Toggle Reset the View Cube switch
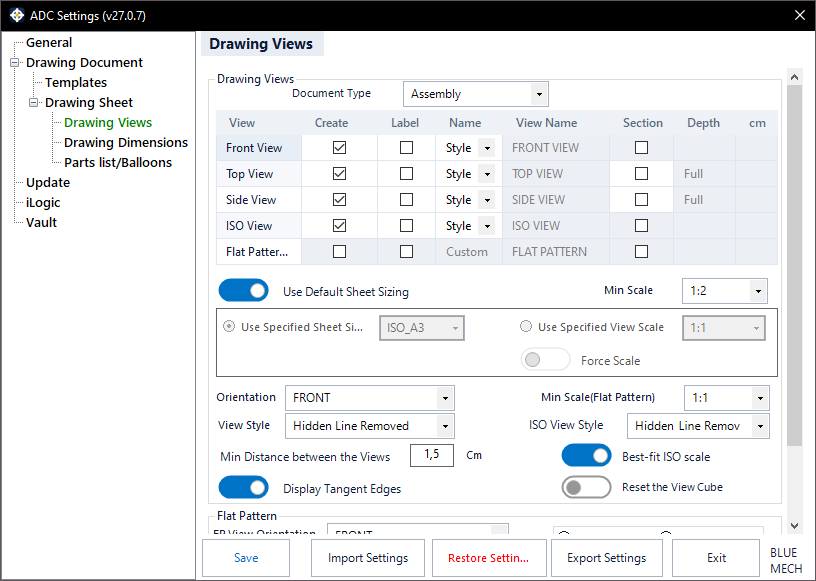Image resolution: width=816 pixels, height=581 pixels. [x=586, y=487]
